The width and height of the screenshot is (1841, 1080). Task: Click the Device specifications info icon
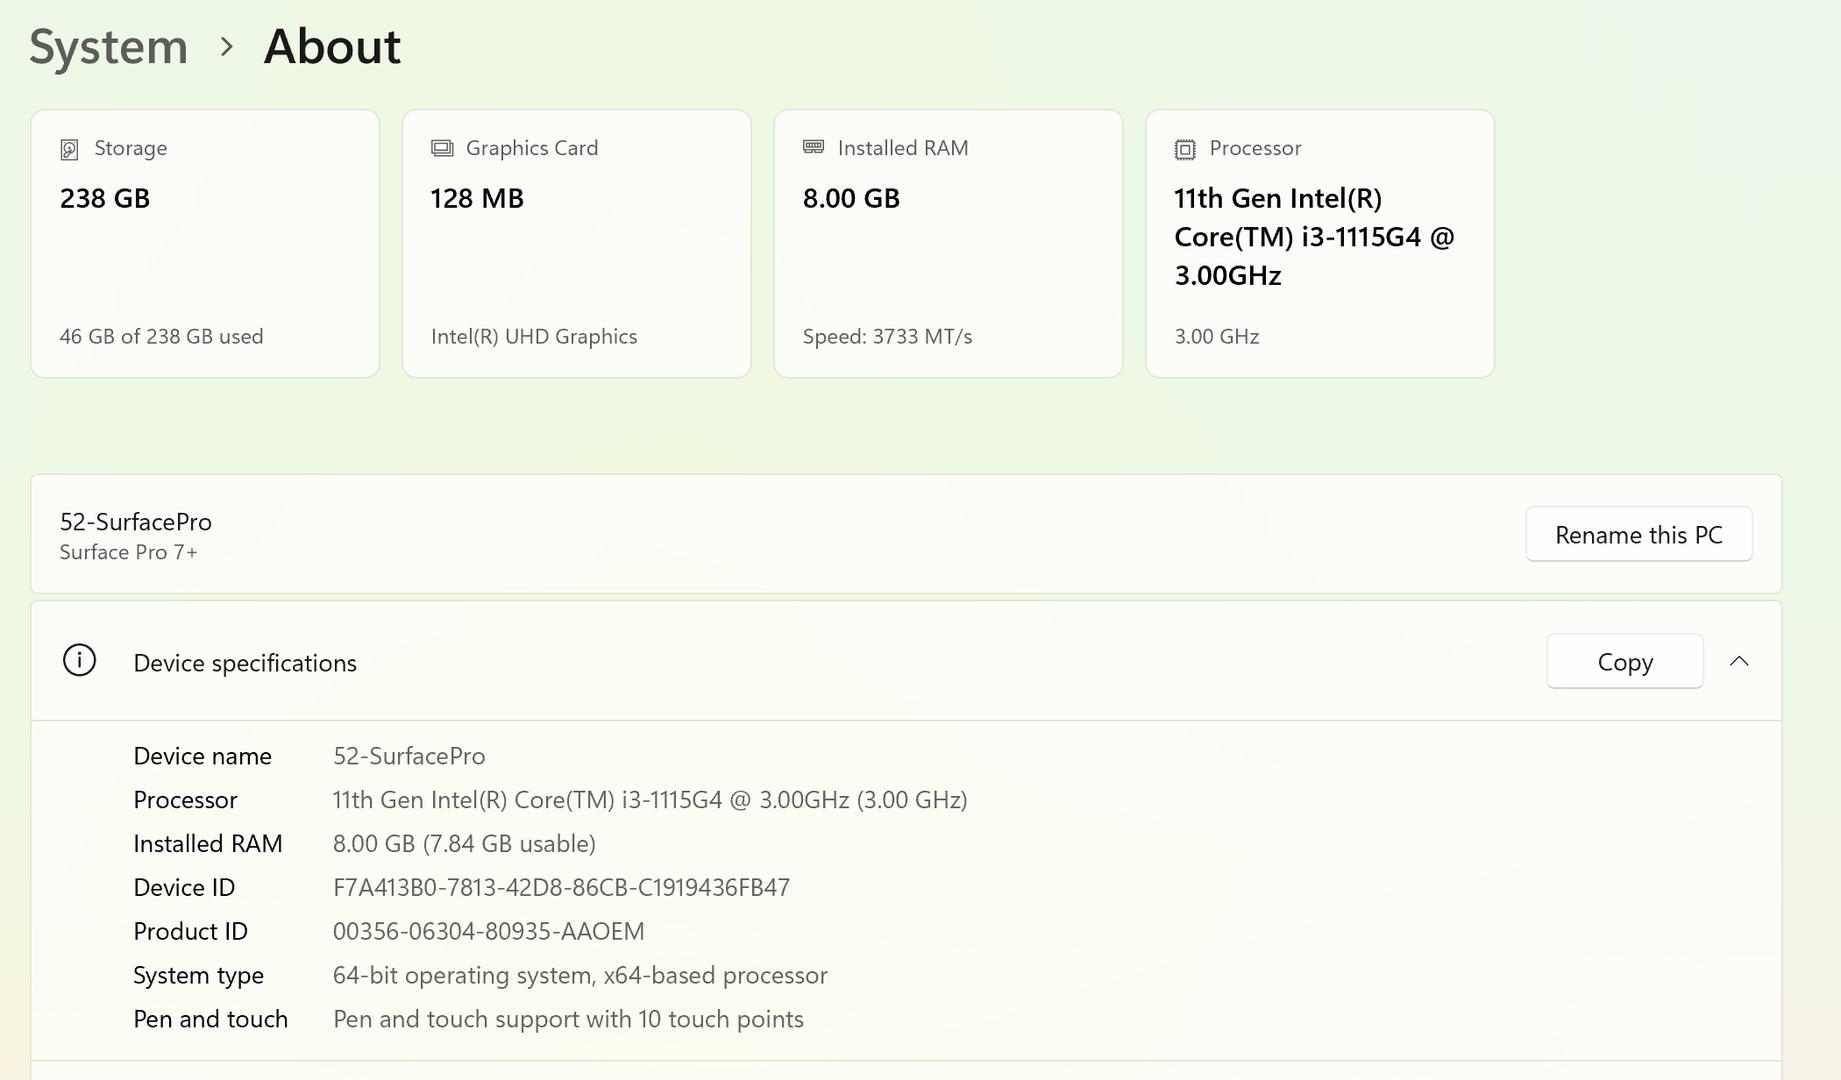point(79,661)
